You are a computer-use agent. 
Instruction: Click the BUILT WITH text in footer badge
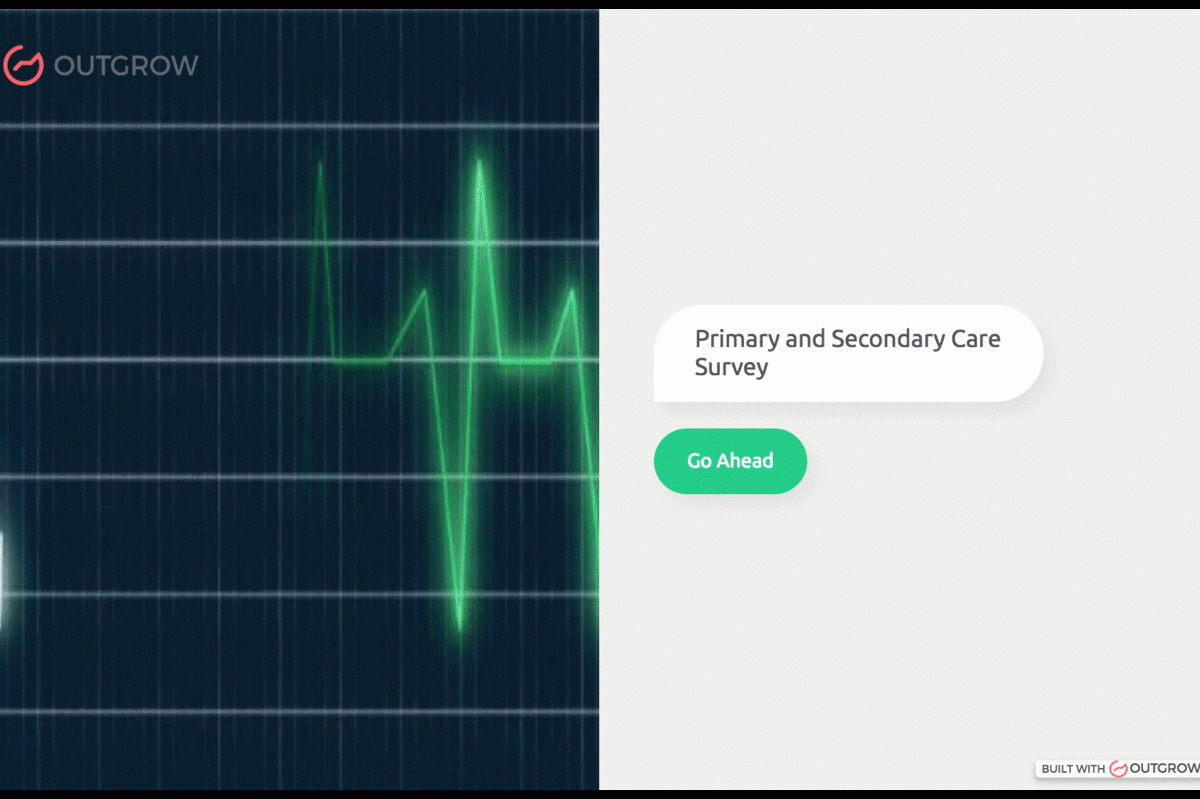(x=1072, y=769)
